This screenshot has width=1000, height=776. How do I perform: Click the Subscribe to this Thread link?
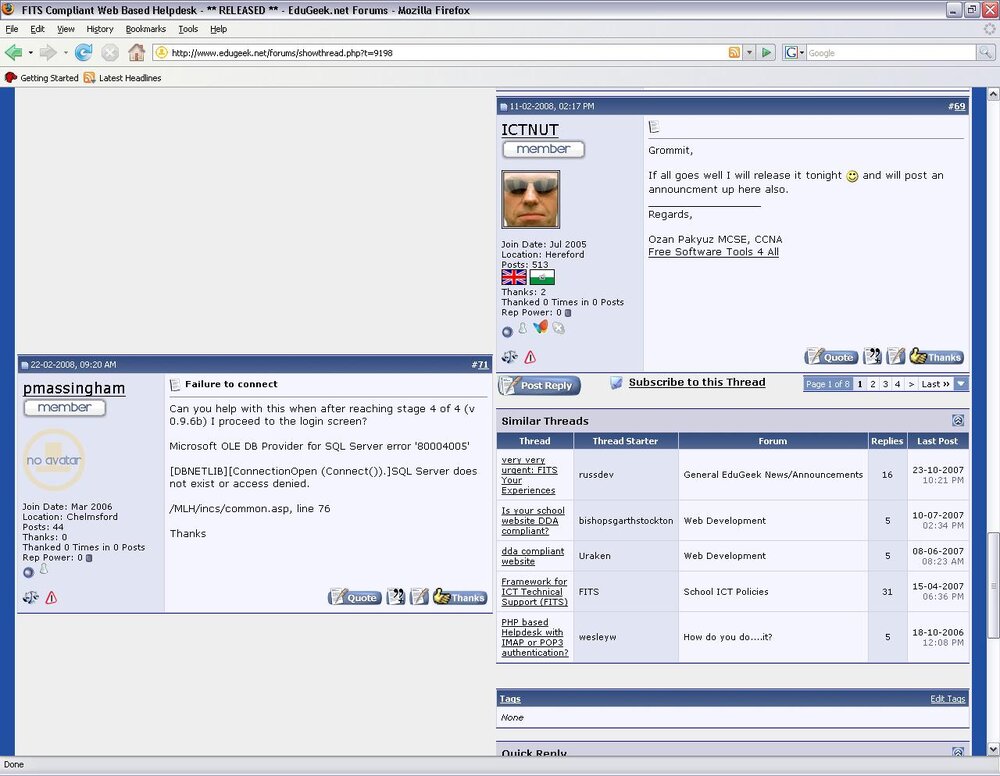[696, 383]
